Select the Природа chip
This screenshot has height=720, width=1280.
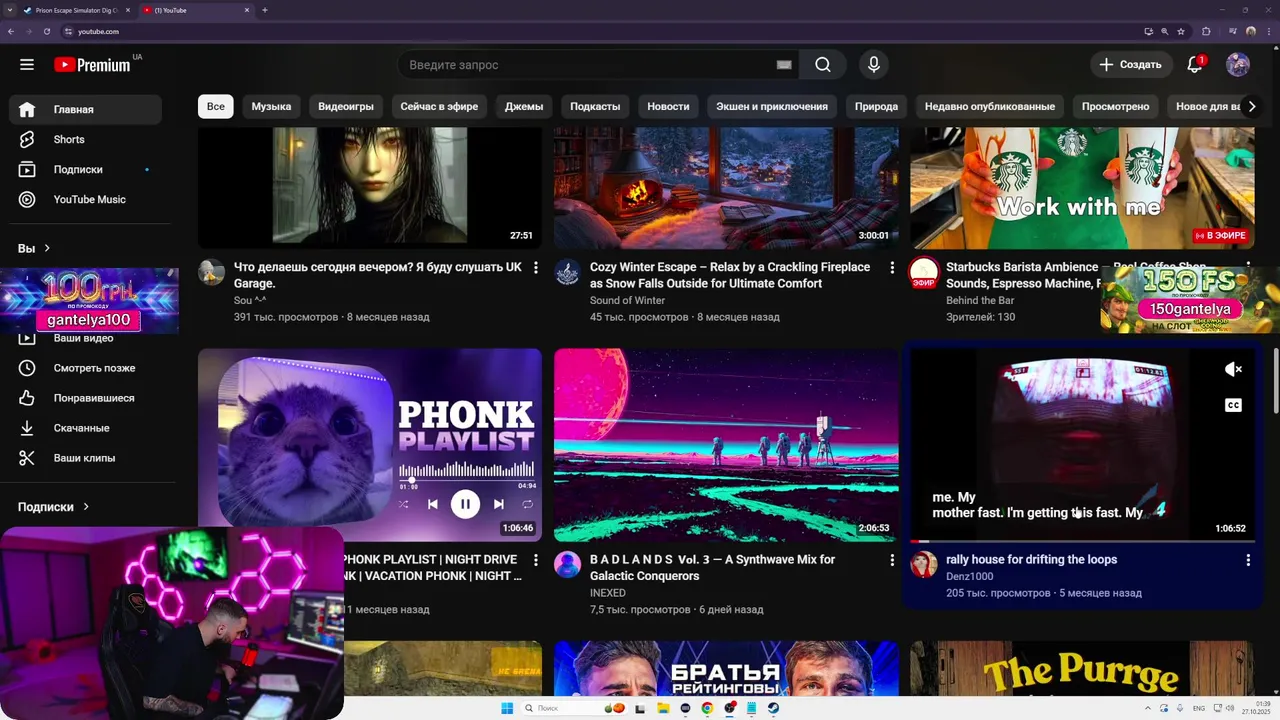(876, 106)
